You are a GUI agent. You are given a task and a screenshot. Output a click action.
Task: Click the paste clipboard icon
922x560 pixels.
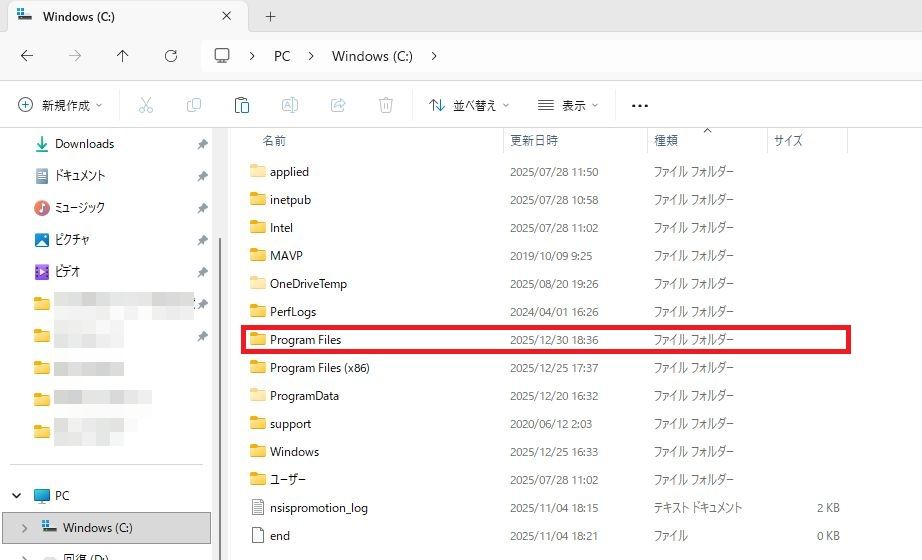pyautogui.click(x=241, y=105)
